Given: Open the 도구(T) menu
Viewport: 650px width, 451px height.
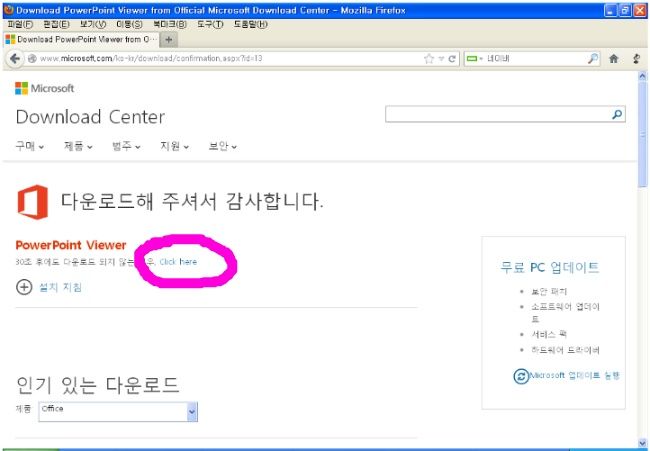Looking at the screenshot, I should pos(210,24).
